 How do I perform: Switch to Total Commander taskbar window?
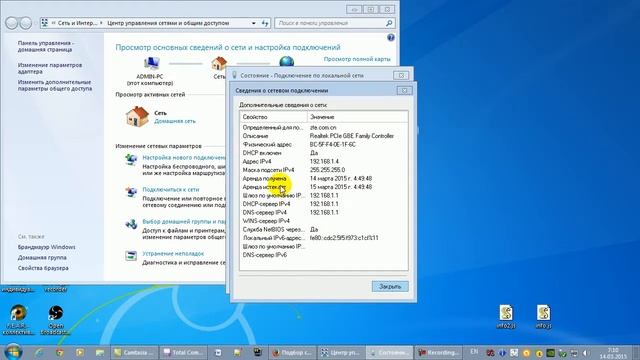tap(183, 352)
